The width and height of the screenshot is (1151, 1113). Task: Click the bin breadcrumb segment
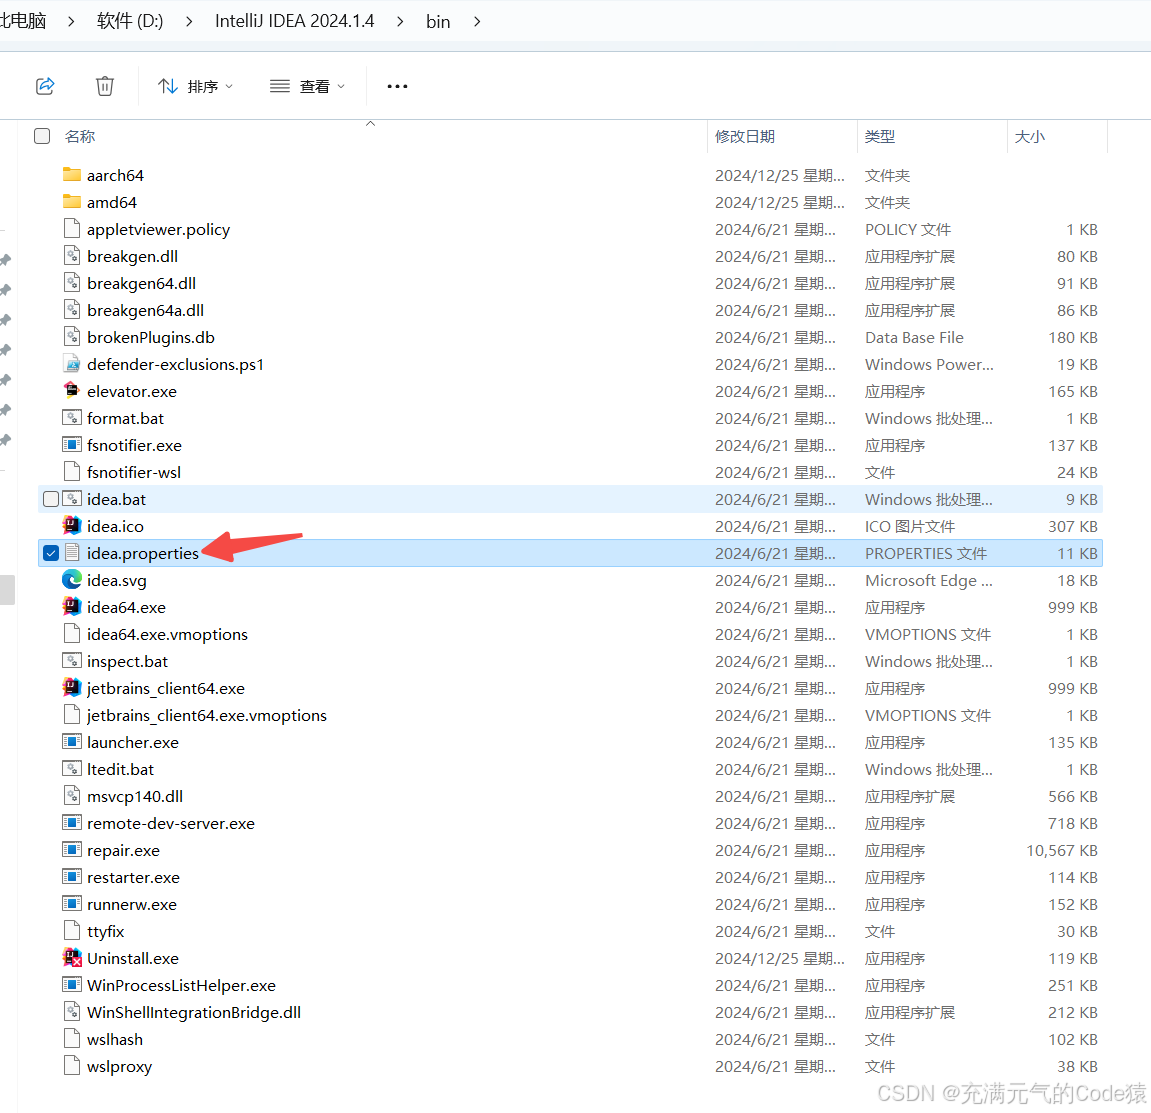coord(438,21)
